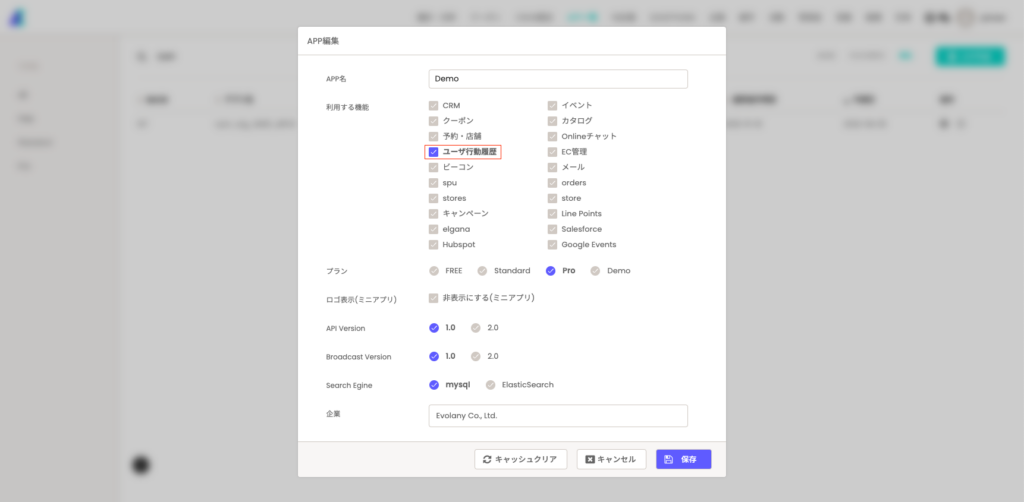Toggle the CRM checkbox
The image size is (1024, 502).
pos(434,105)
